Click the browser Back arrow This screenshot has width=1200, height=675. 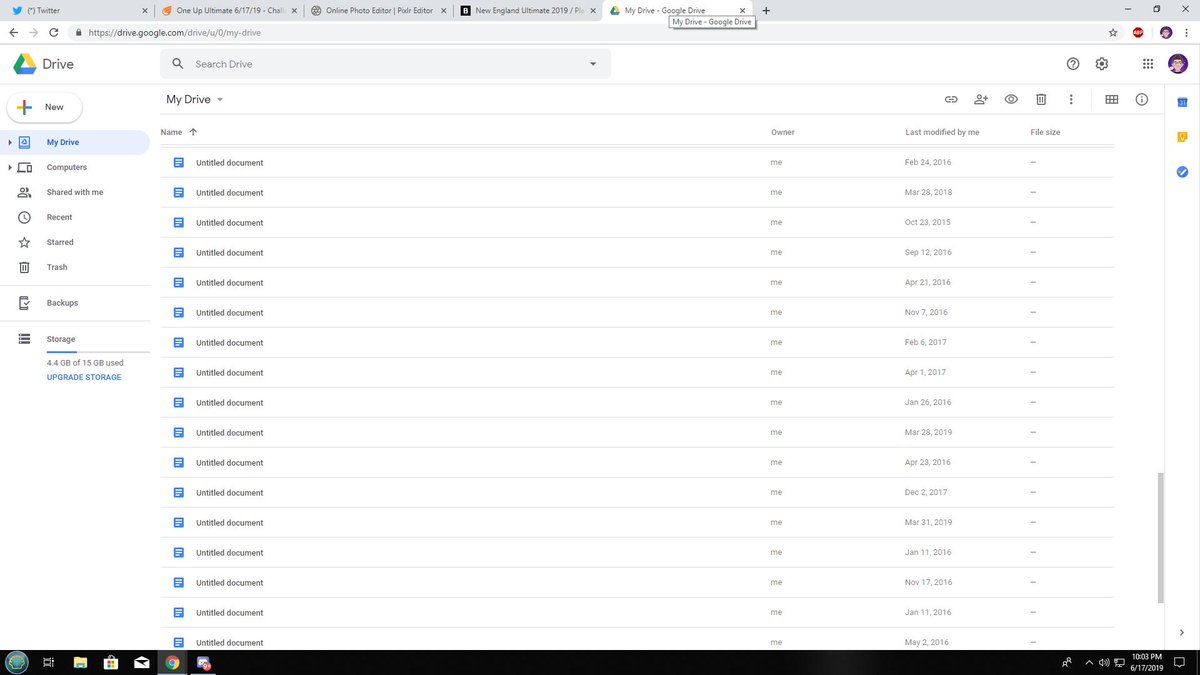point(13,32)
